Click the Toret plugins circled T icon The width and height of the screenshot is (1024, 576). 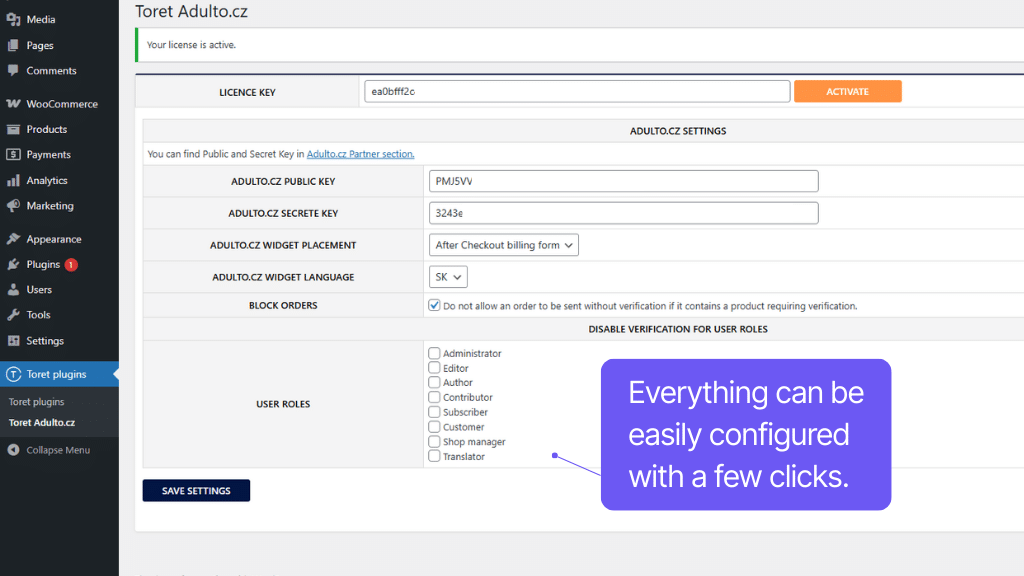pyautogui.click(x=13, y=374)
